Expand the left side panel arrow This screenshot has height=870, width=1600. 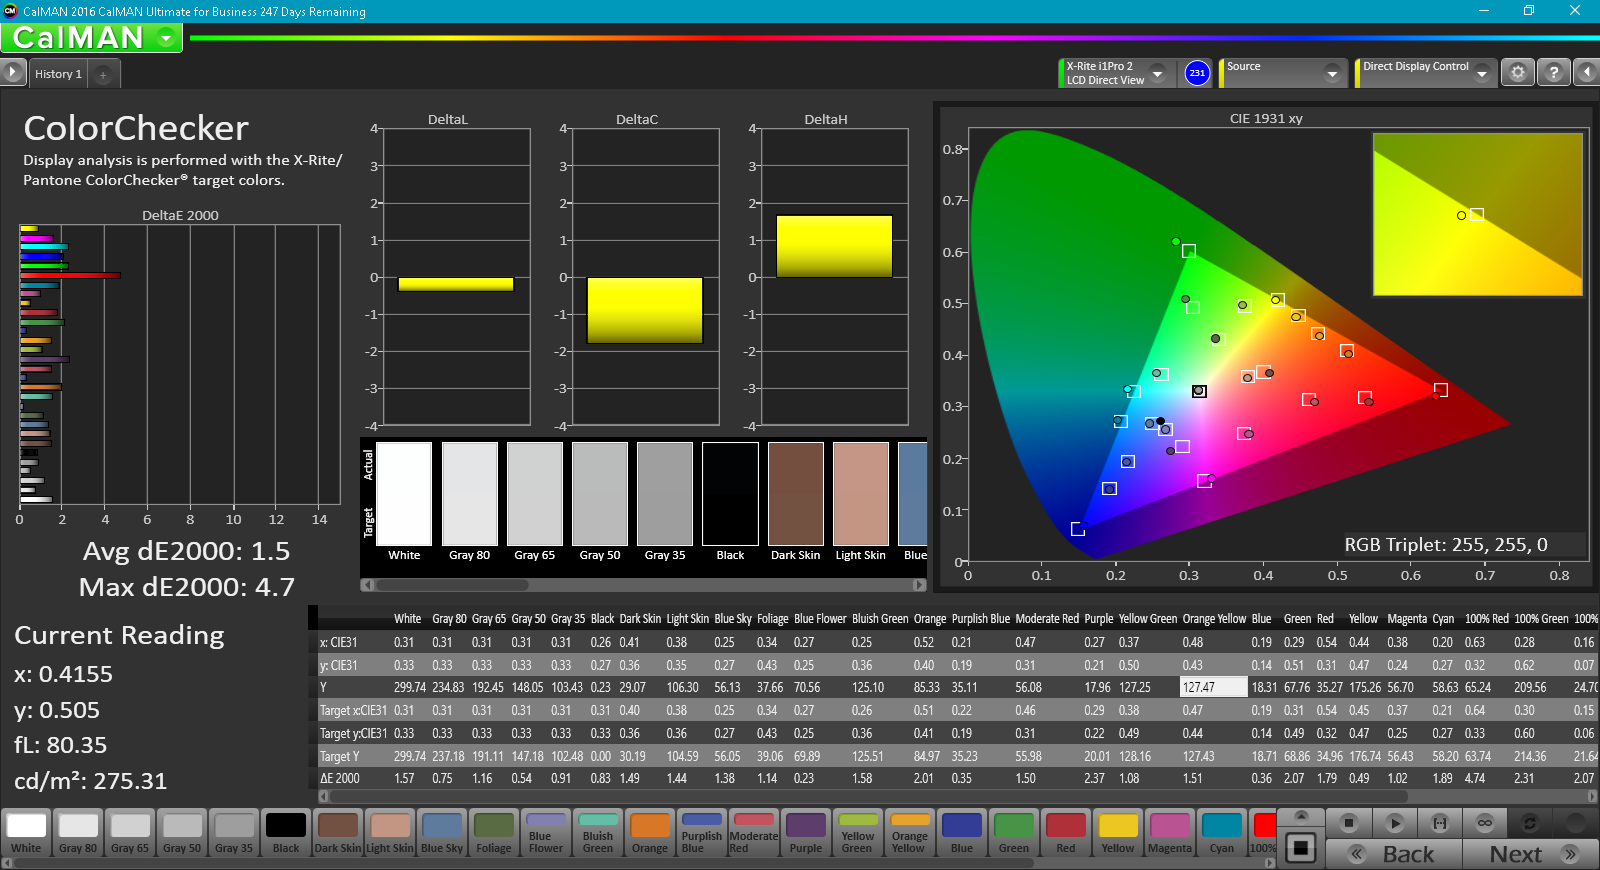click(x=12, y=72)
